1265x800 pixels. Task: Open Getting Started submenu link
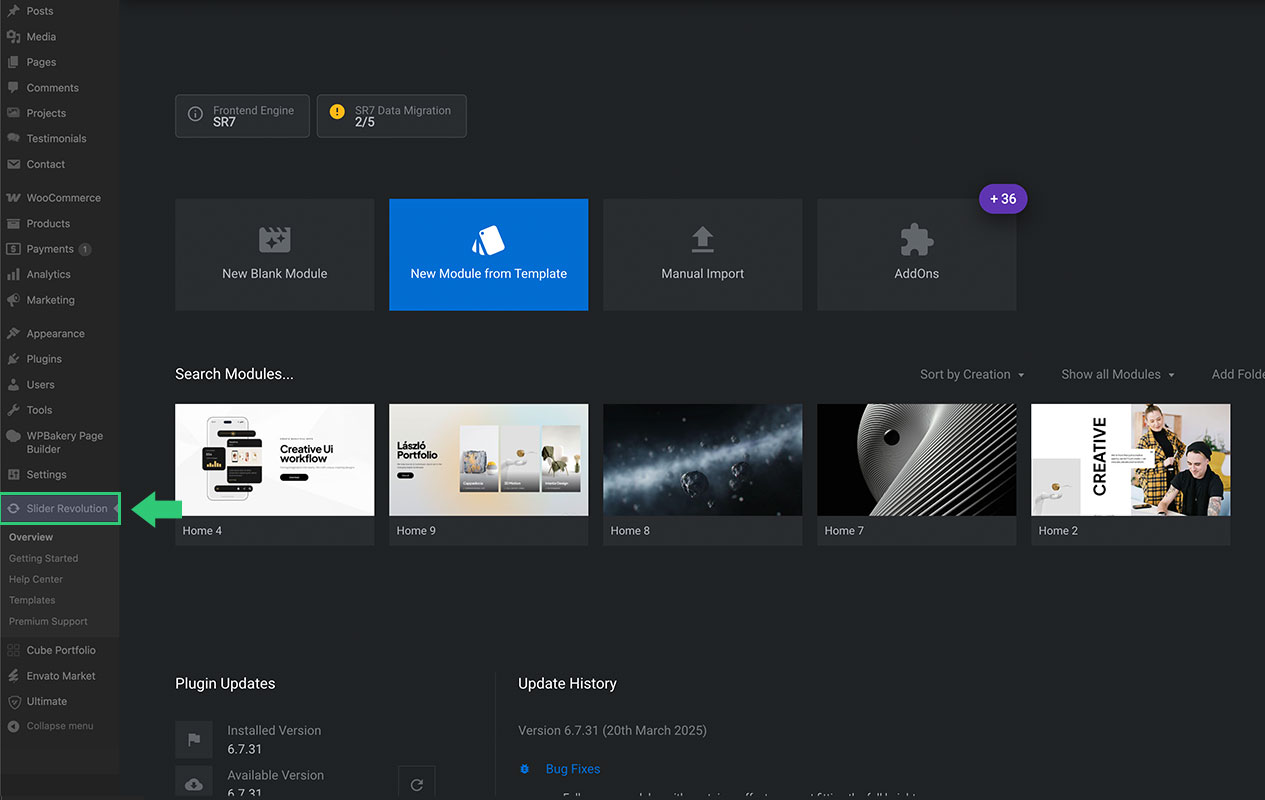click(x=43, y=558)
